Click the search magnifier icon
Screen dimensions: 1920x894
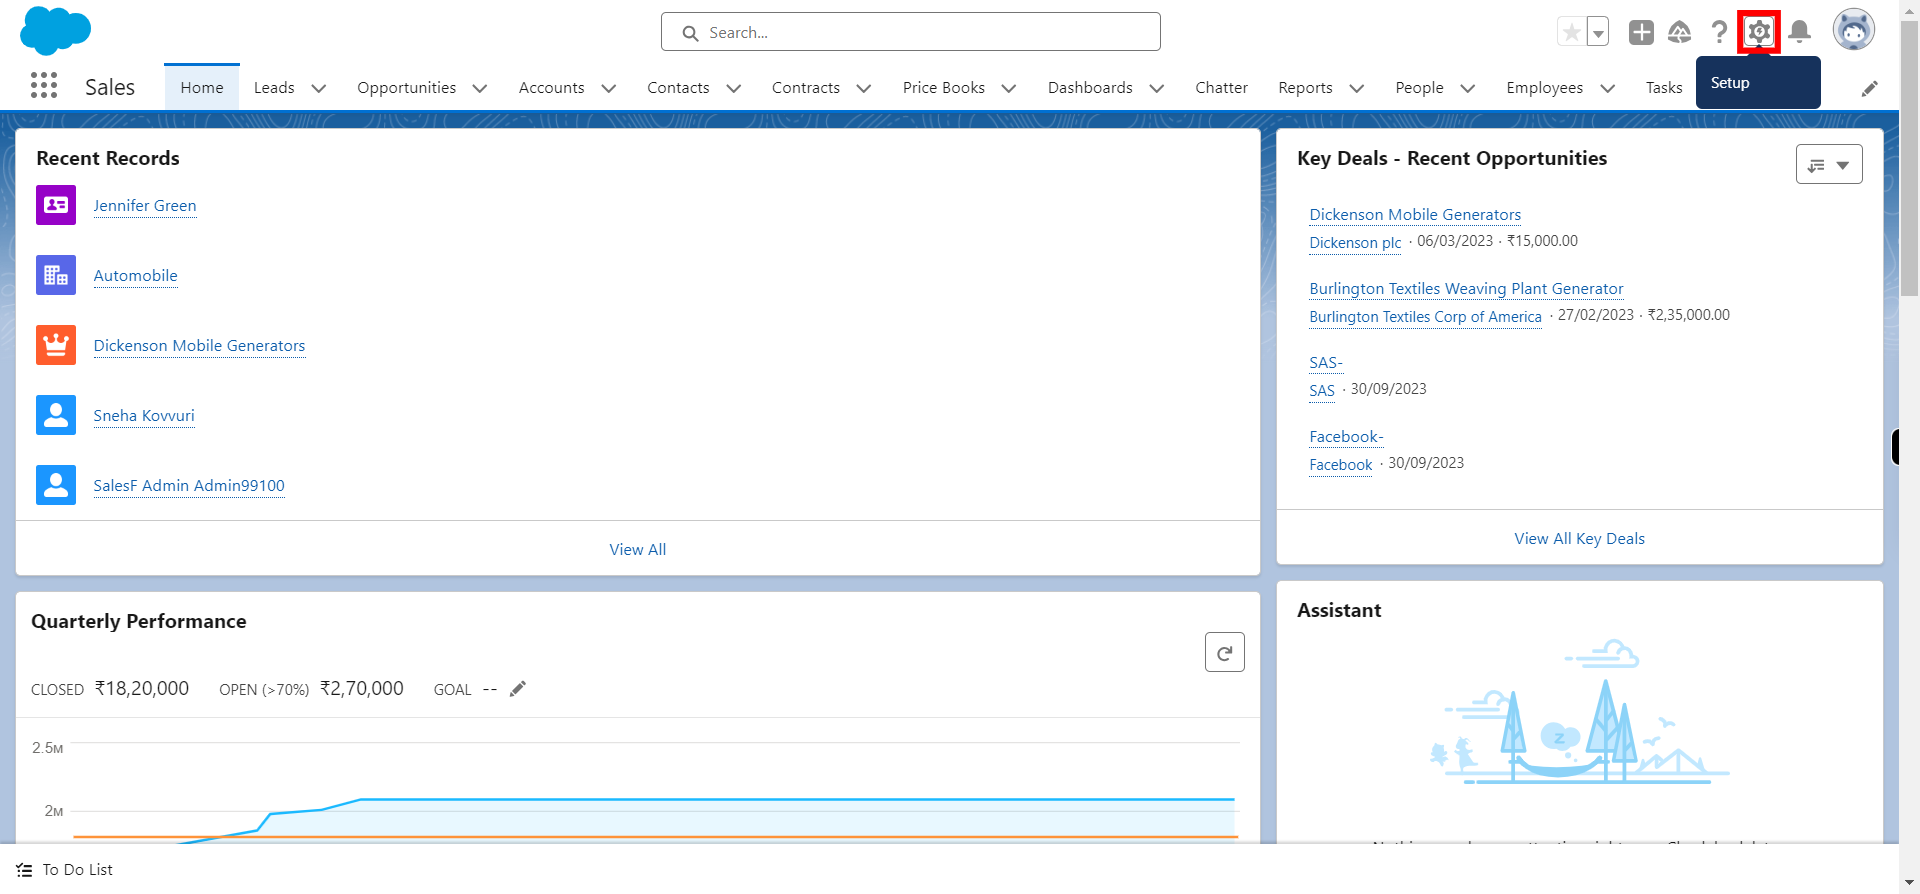pyautogui.click(x=690, y=33)
